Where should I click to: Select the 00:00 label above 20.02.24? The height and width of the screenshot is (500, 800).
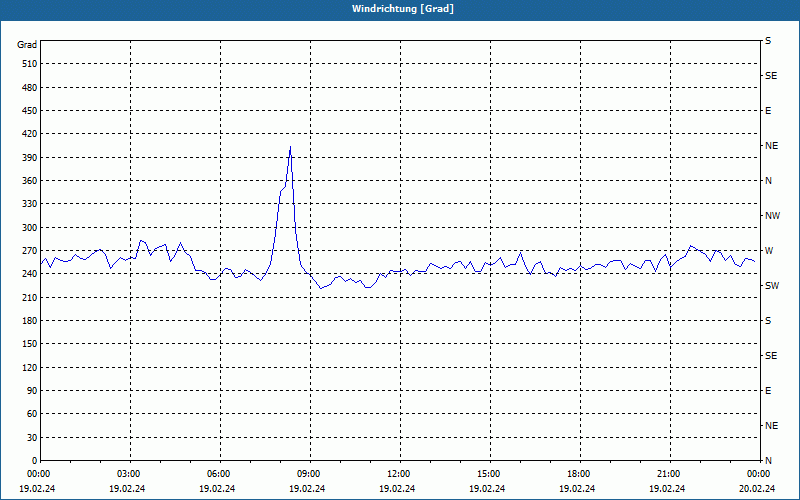759,473
